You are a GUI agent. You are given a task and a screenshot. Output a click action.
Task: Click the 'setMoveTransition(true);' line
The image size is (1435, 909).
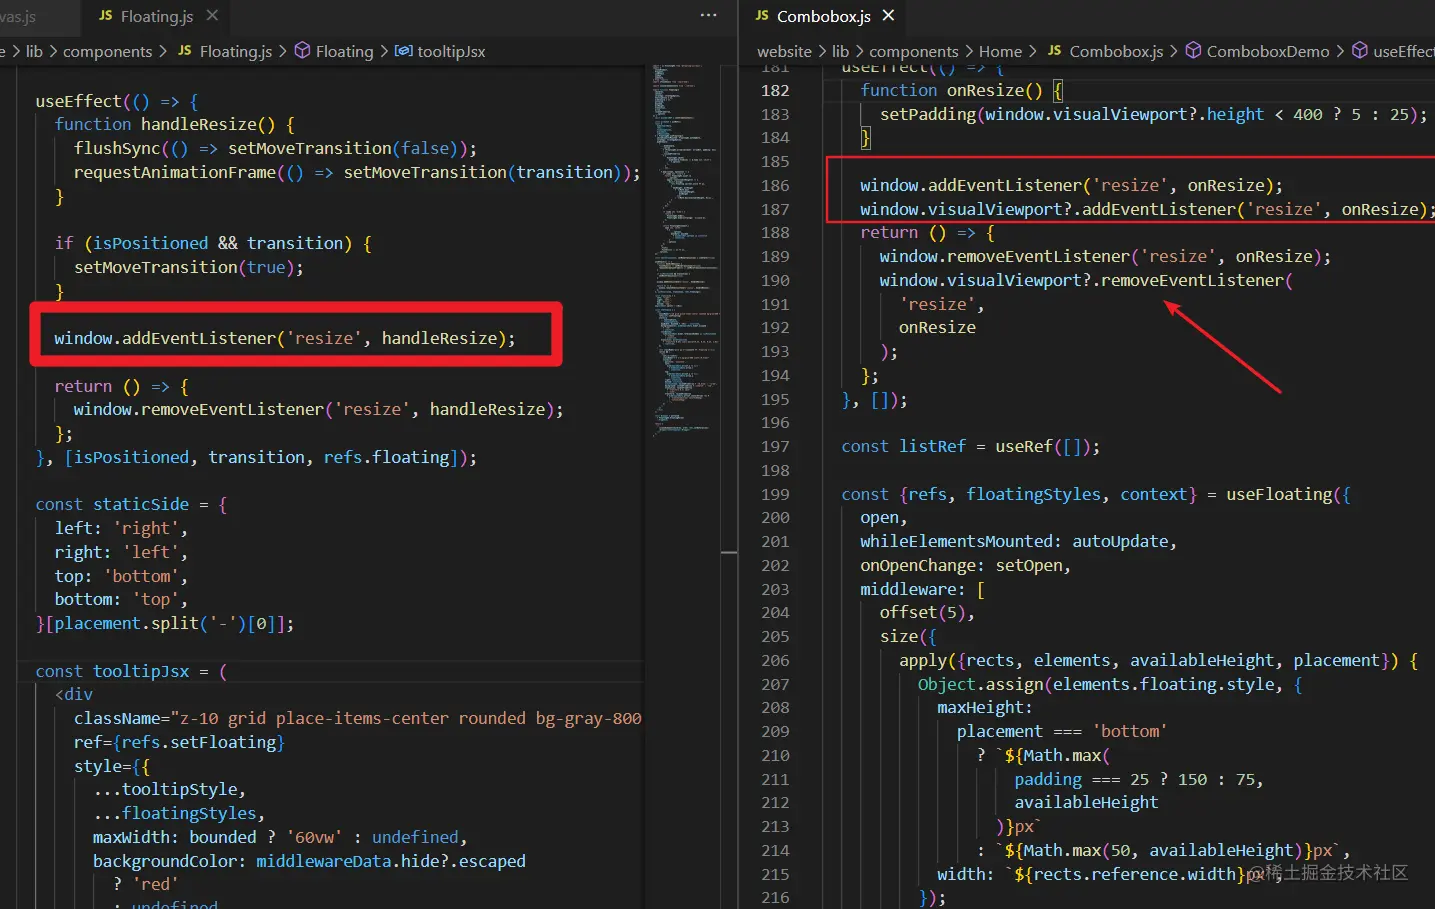[x=188, y=267]
